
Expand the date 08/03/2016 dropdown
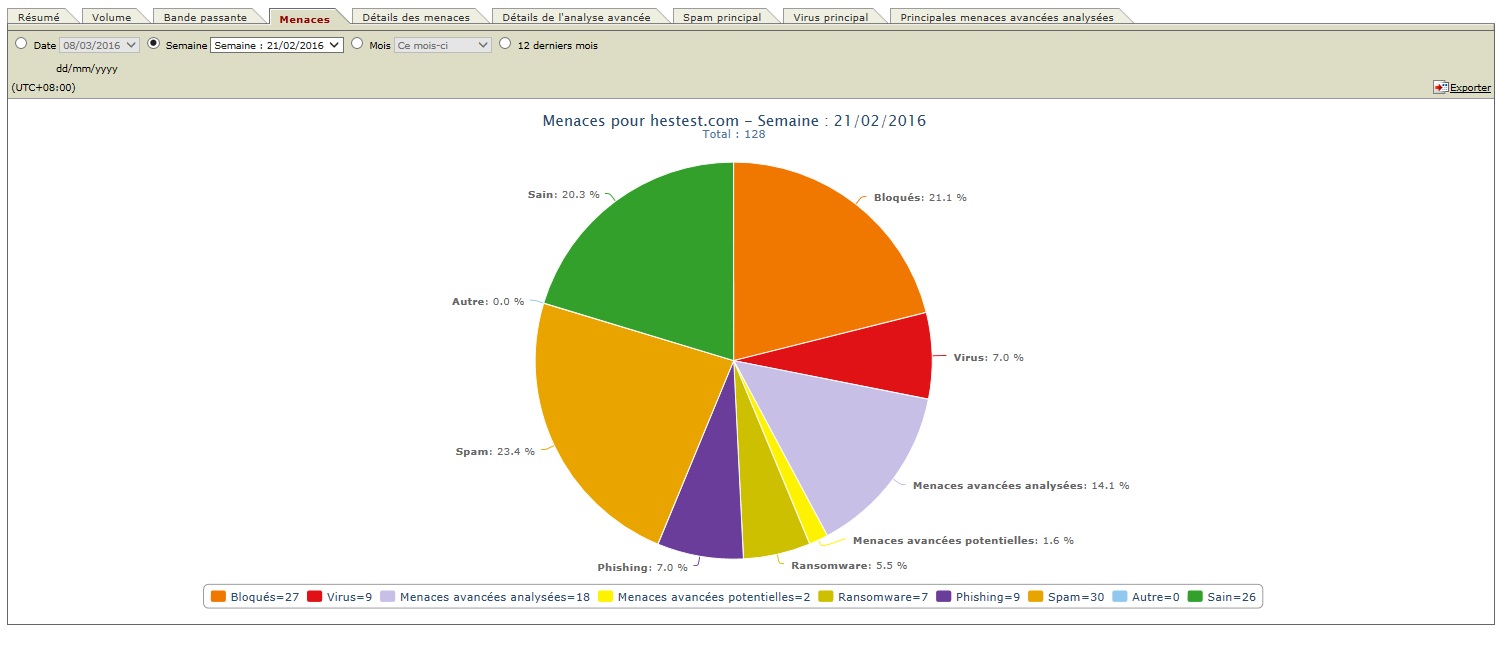tap(99, 45)
